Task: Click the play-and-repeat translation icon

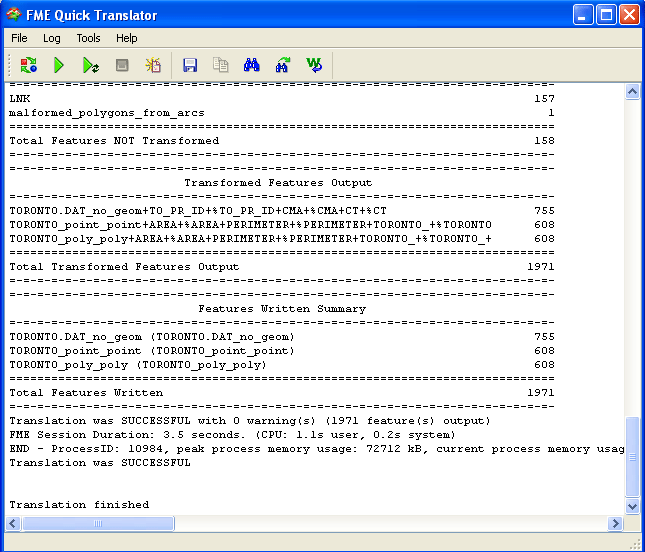Action: (90, 65)
